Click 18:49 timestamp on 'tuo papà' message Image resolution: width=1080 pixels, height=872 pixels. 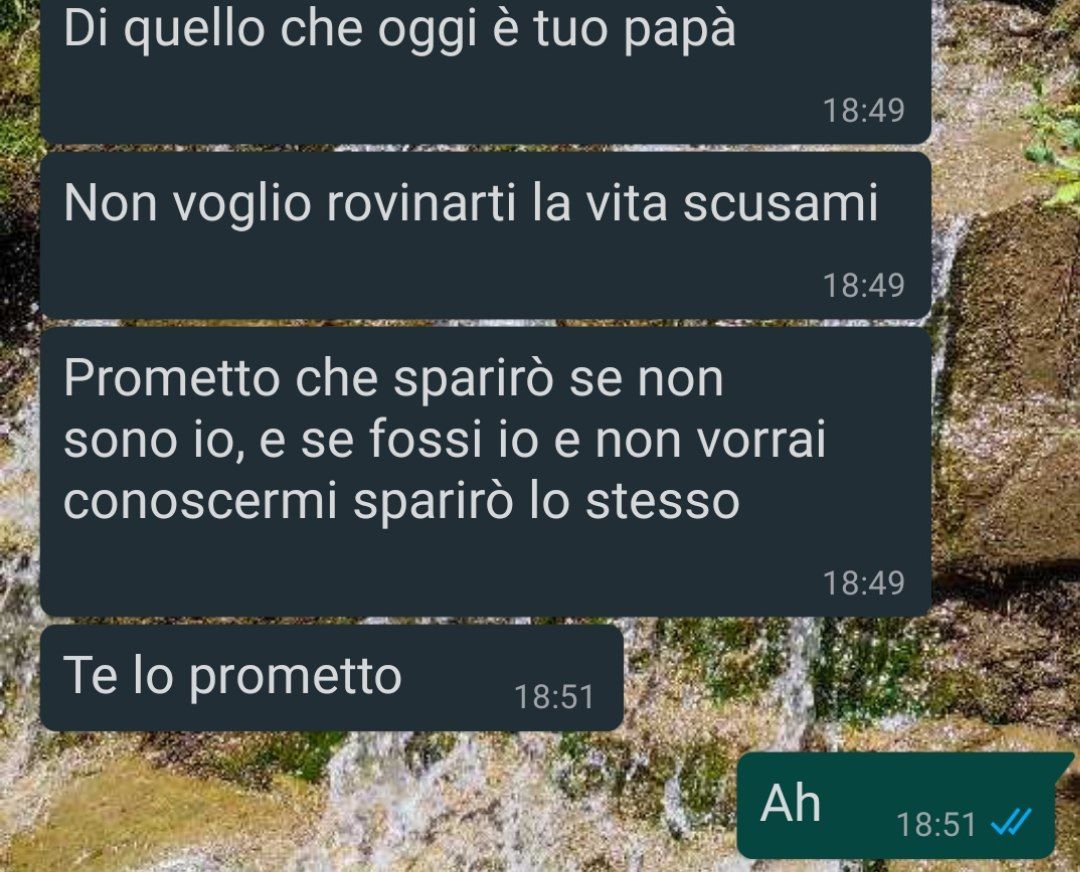point(864,110)
